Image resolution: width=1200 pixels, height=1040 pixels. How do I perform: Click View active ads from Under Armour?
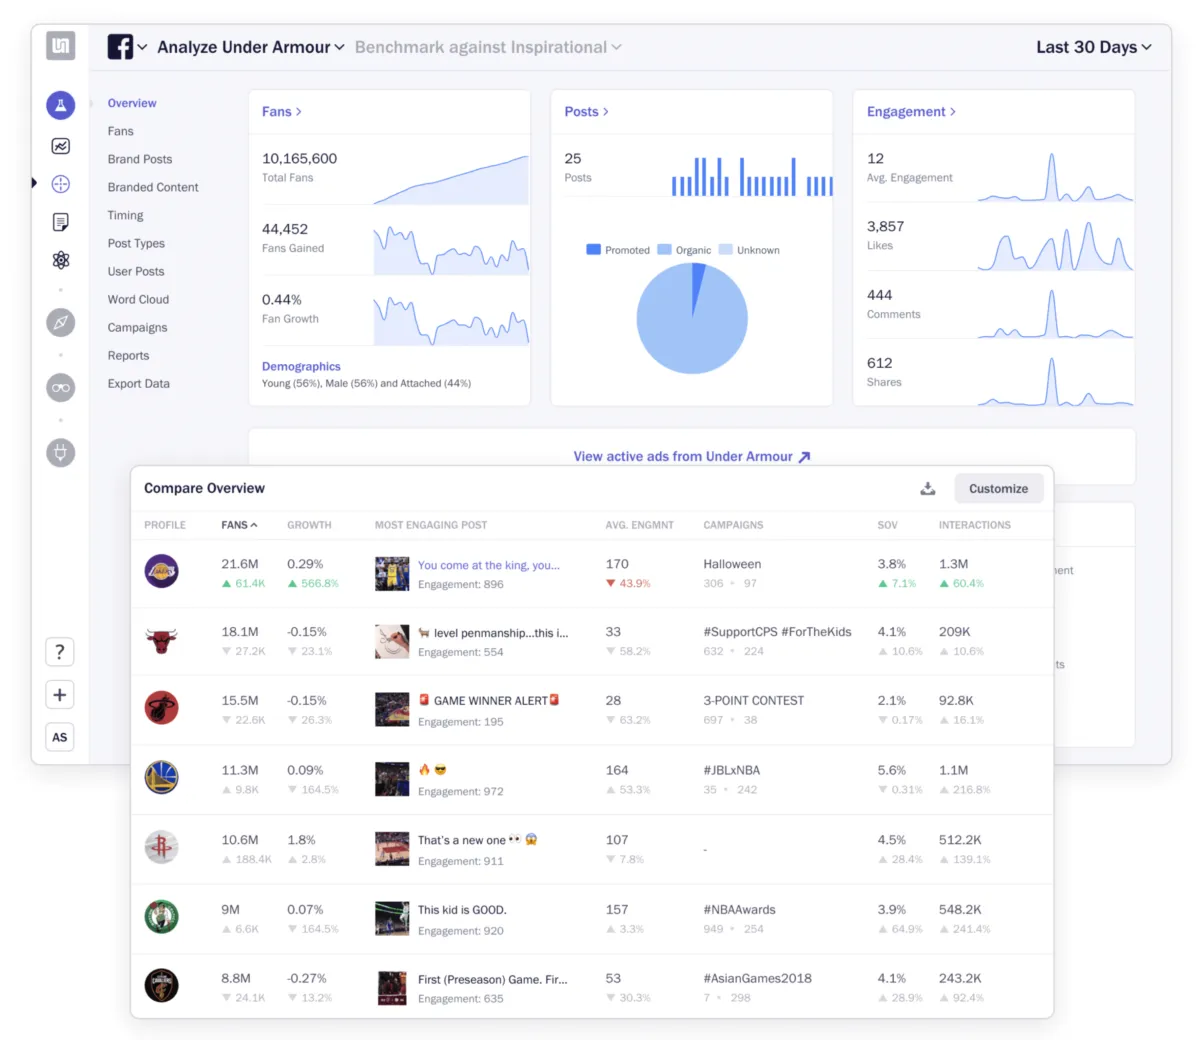[x=692, y=456]
